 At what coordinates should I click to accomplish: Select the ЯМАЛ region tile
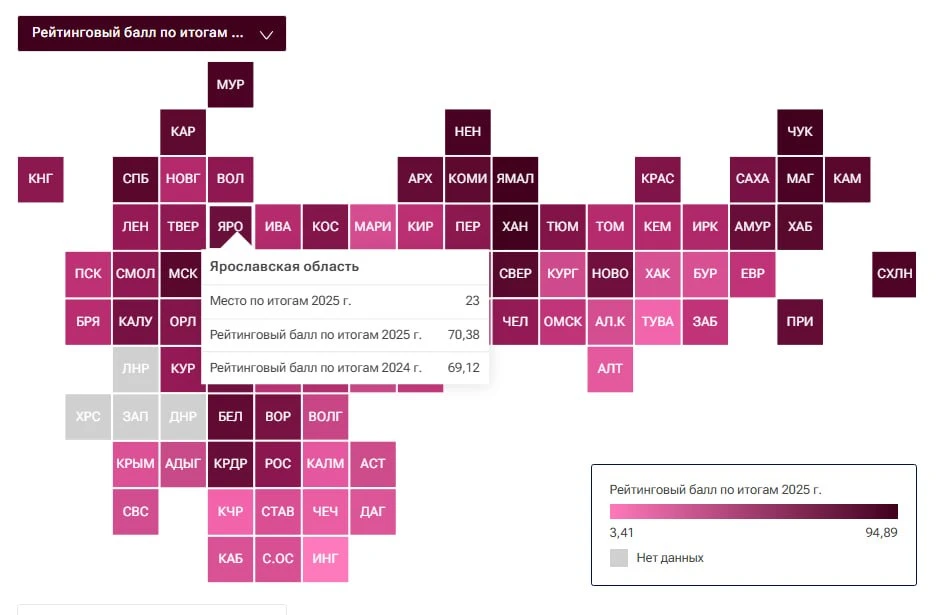coord(515,179)
